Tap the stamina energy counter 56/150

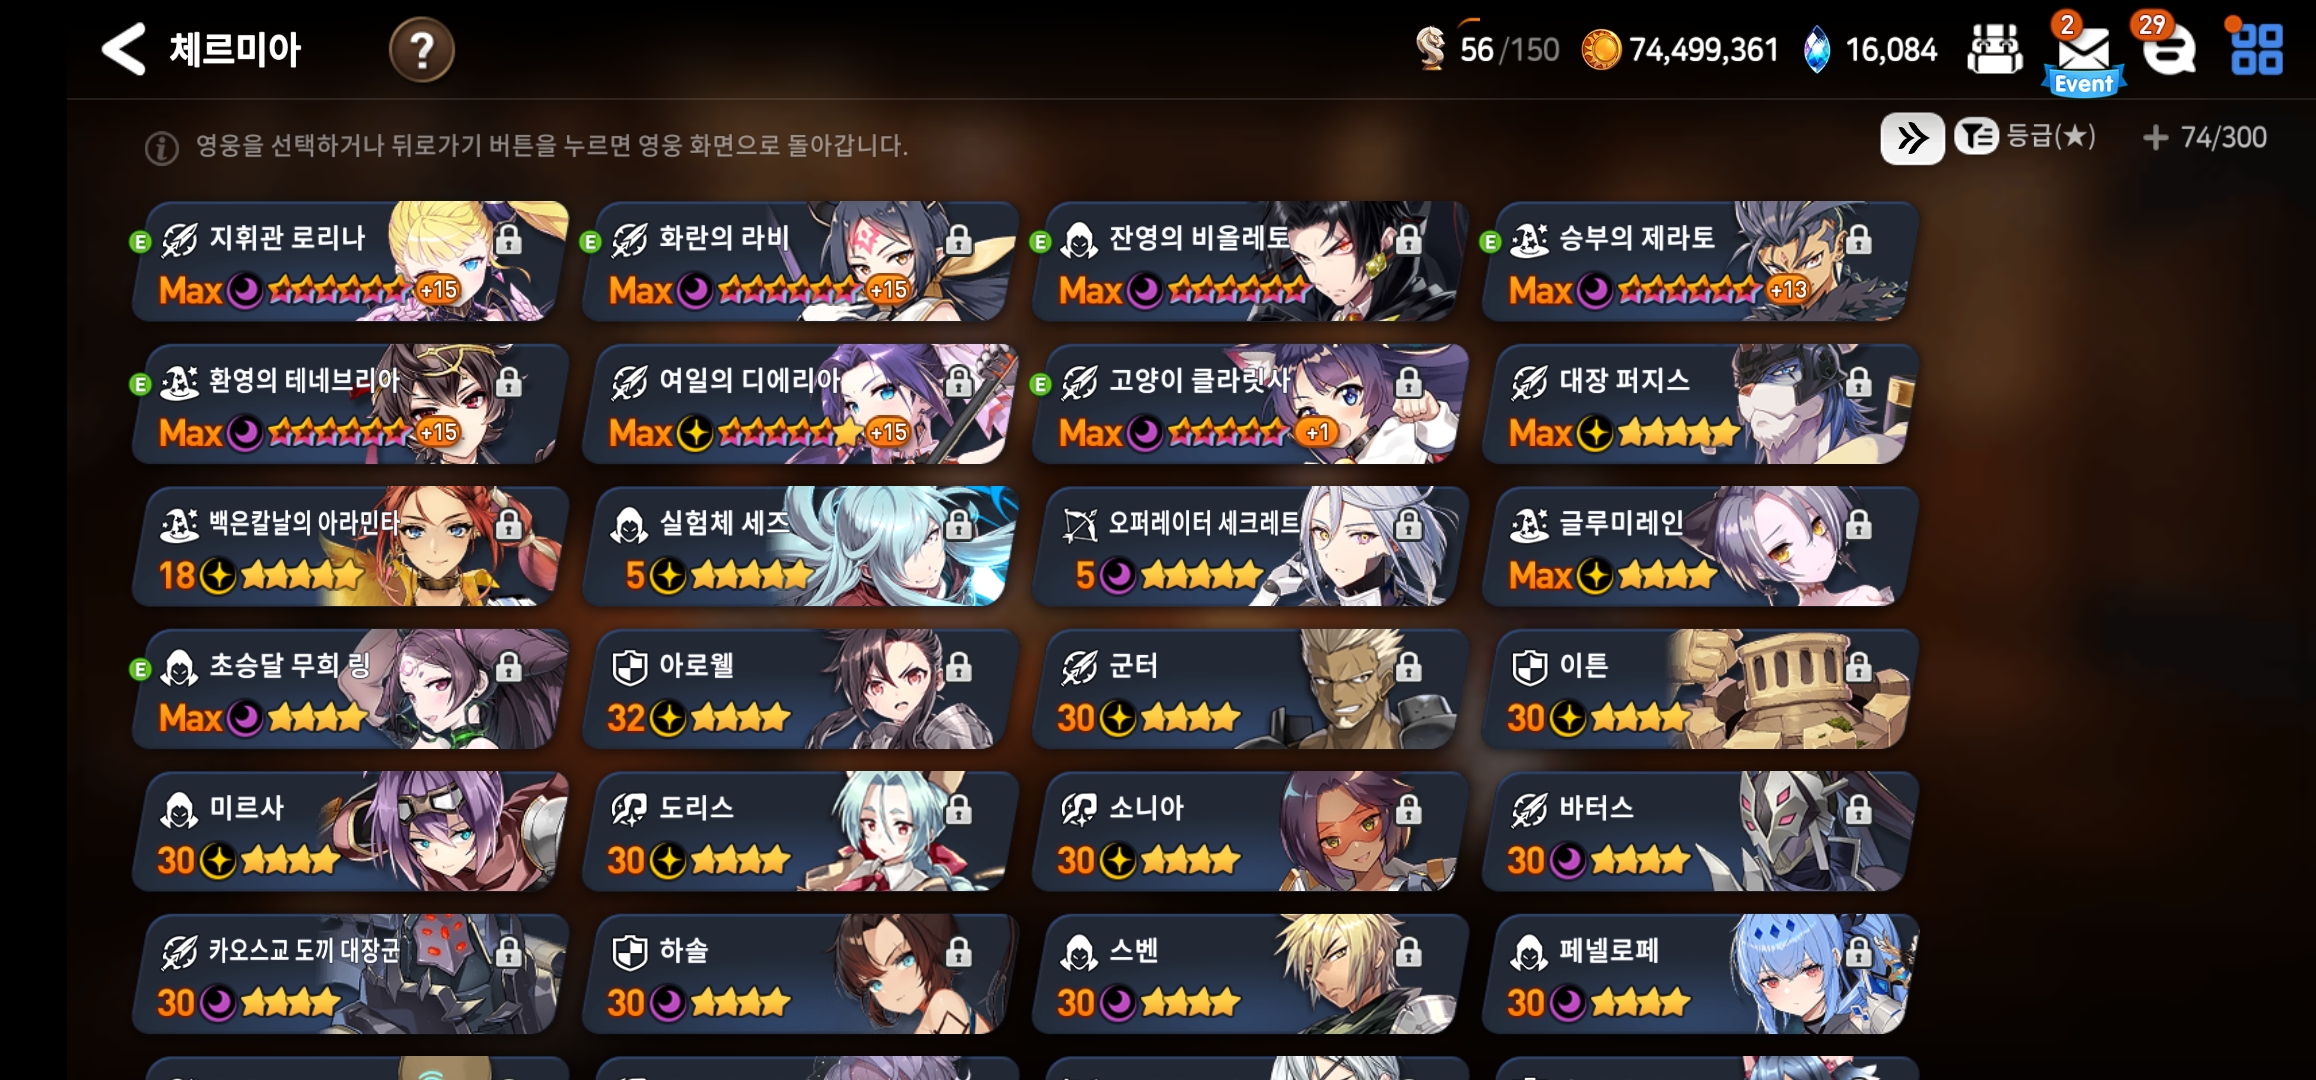click(1488, 49)
